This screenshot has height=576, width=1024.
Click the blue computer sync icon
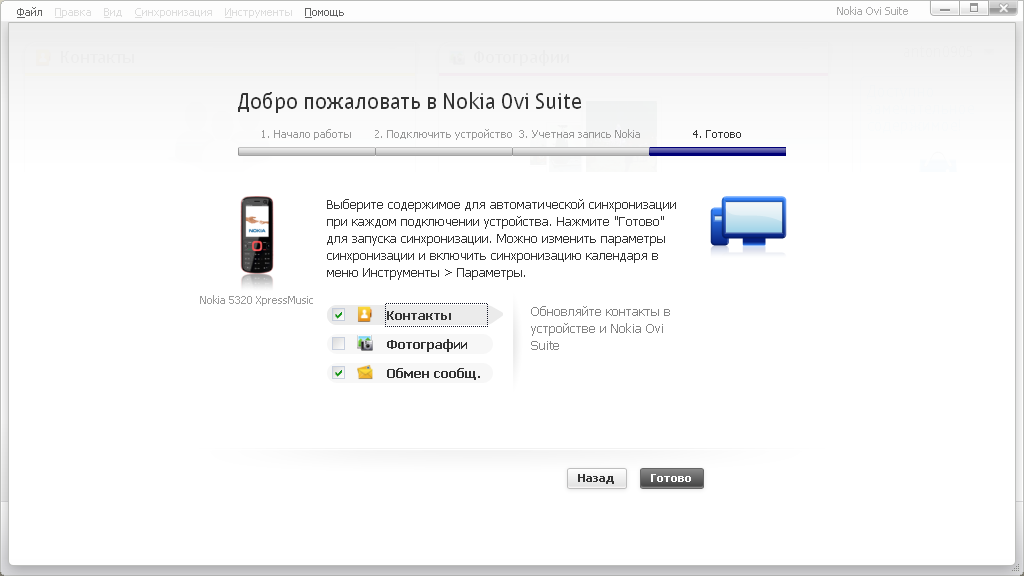click(x=747, y=222)
